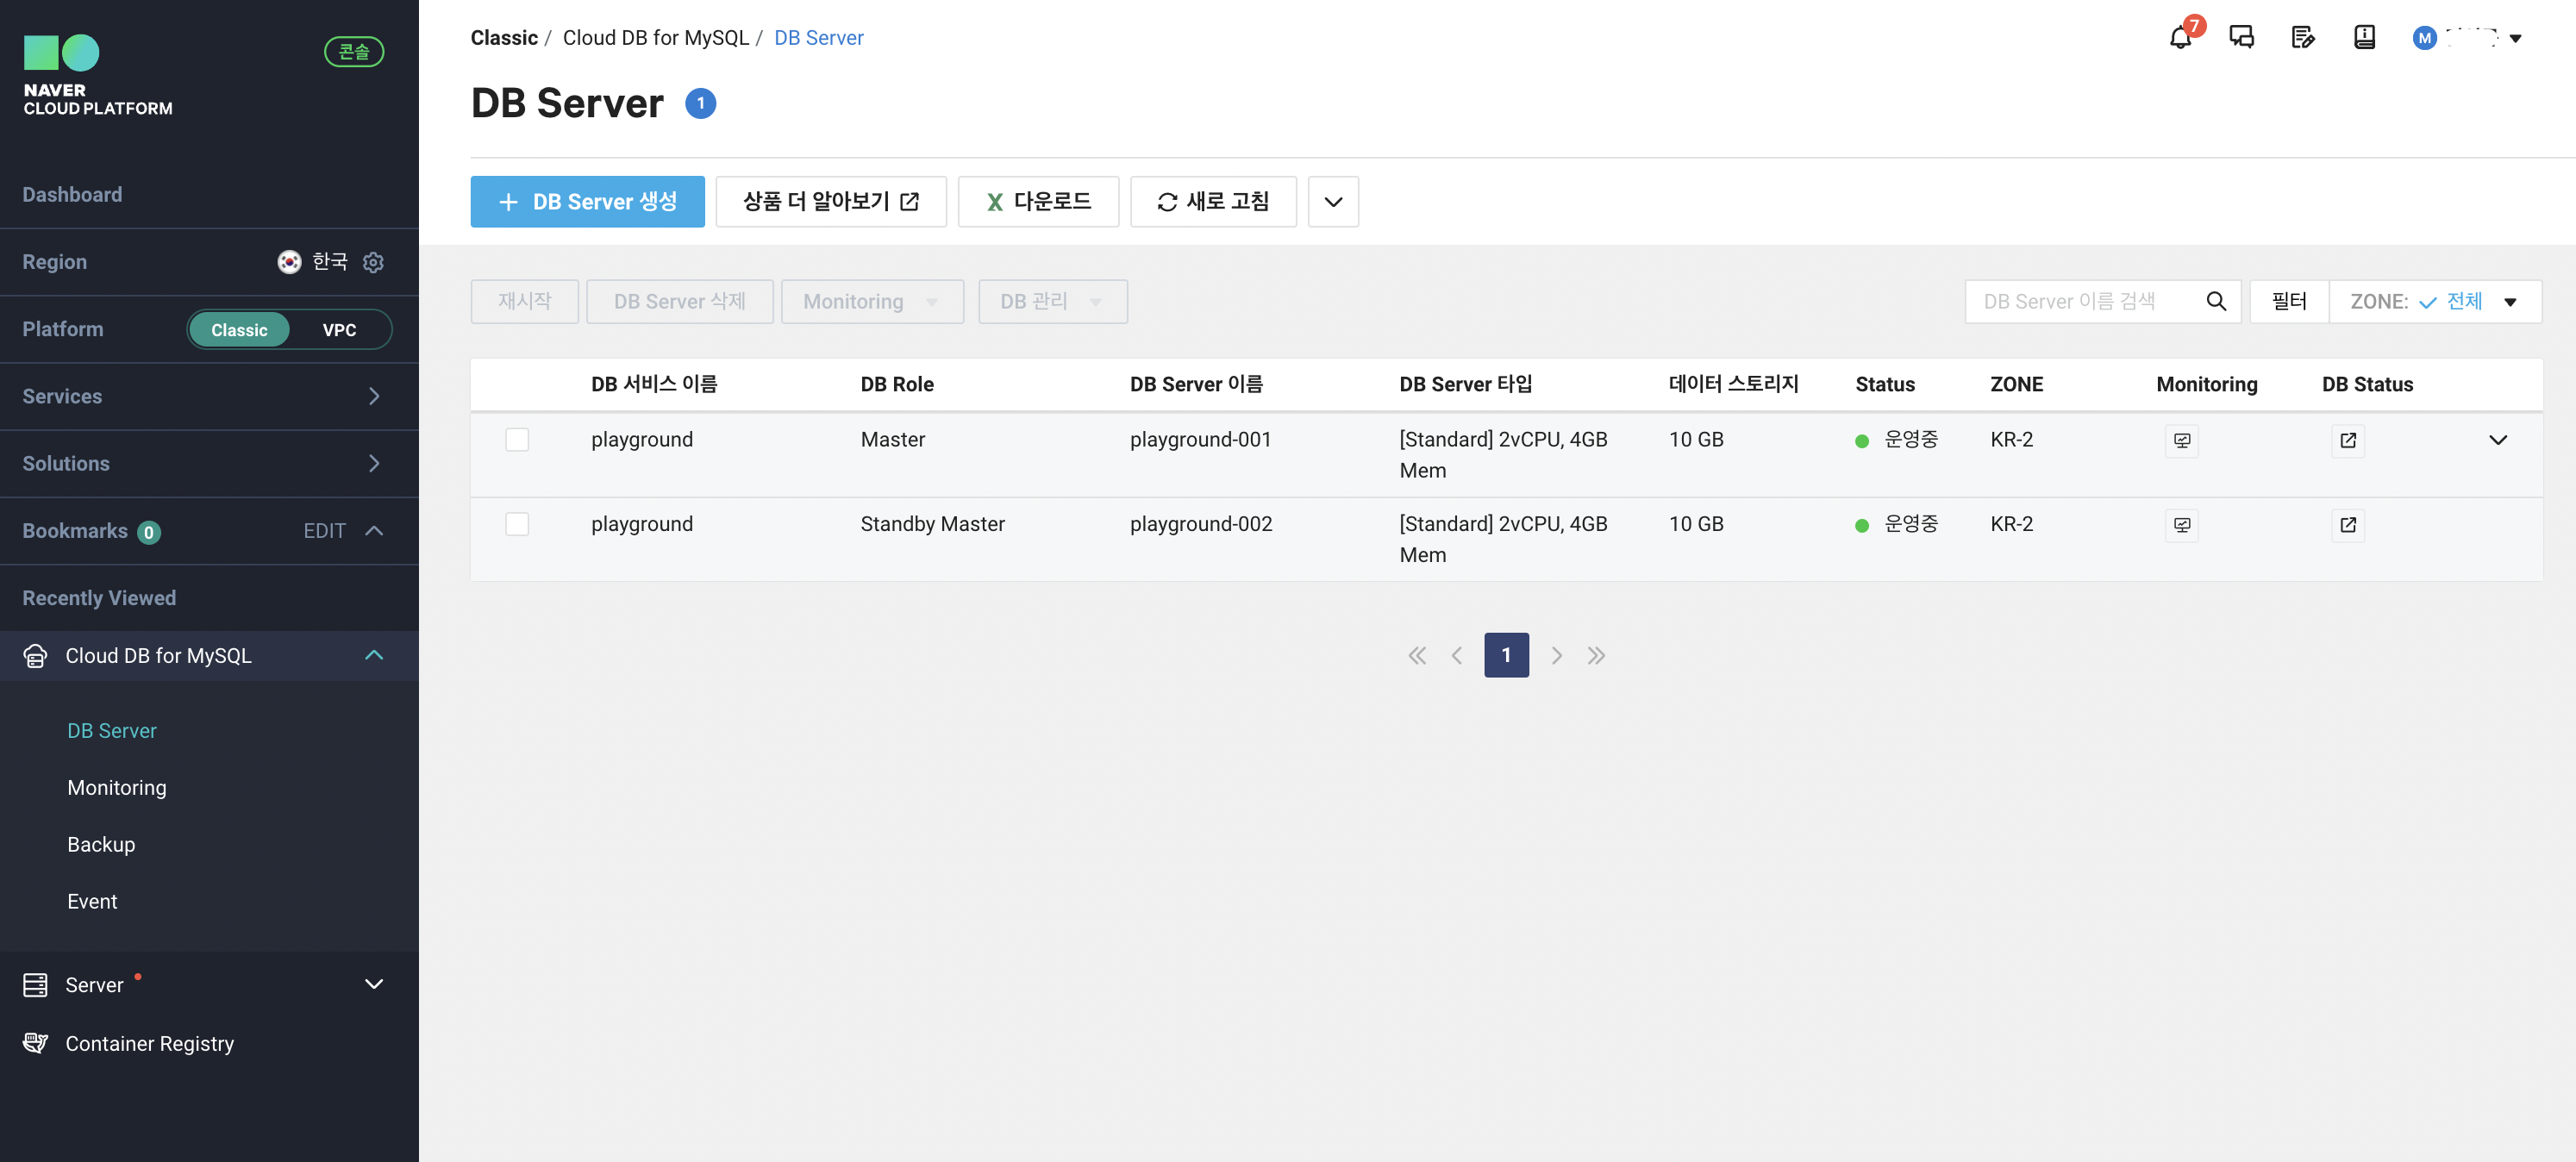Open the DB 관리 dropdown
2576x1162 pixels.
click(1052, 302)
